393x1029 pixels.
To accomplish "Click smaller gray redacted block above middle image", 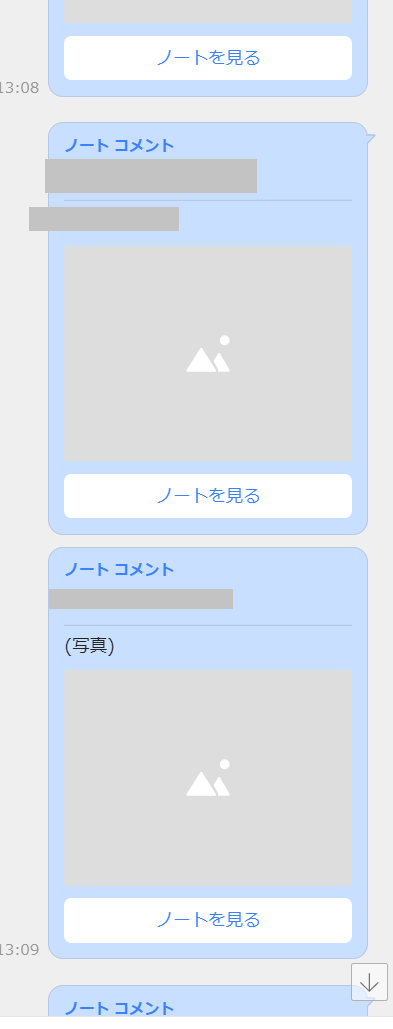I will click(x=104, y=219).
